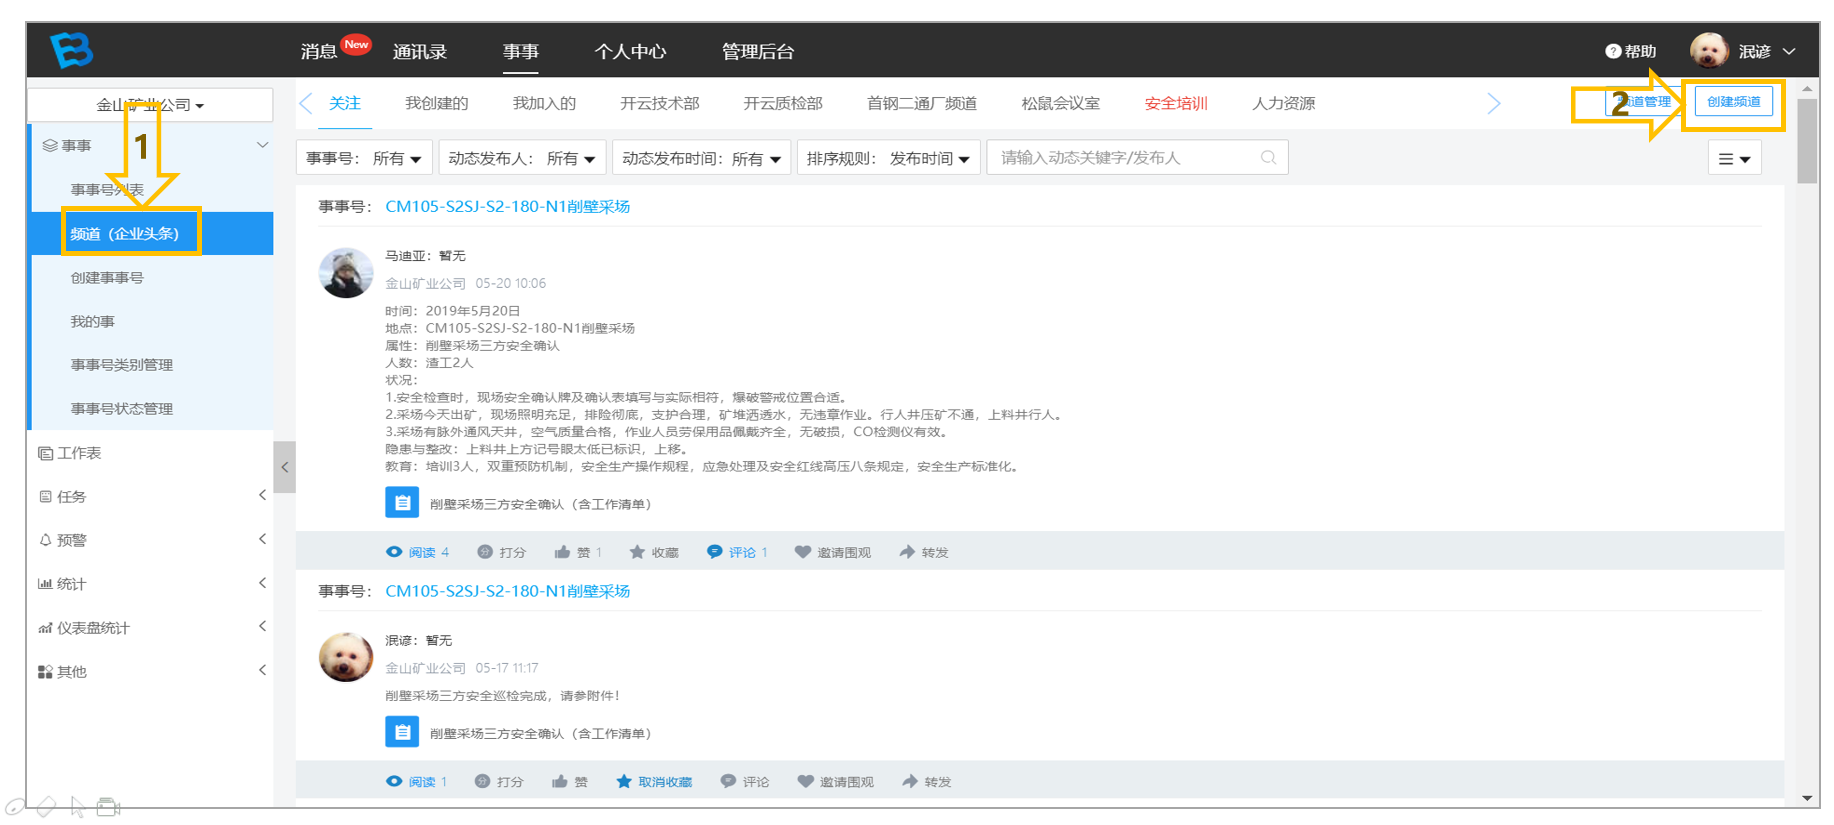Click the 转发 share arrow on first post
1834x825 pixels.
point(907,552)
